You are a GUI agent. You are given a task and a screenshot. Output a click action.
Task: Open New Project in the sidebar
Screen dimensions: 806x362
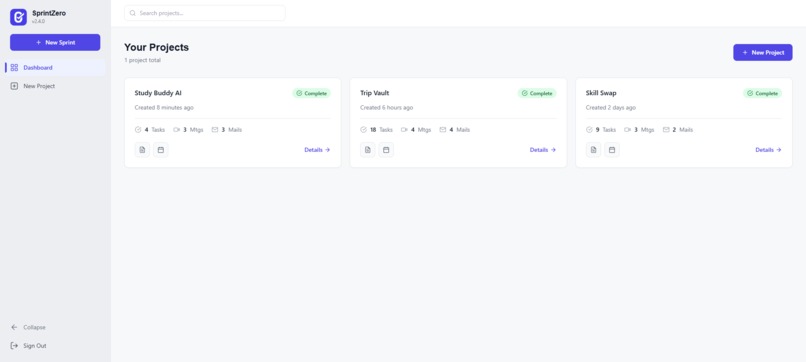pyautogui.click(x=55, y=86)
